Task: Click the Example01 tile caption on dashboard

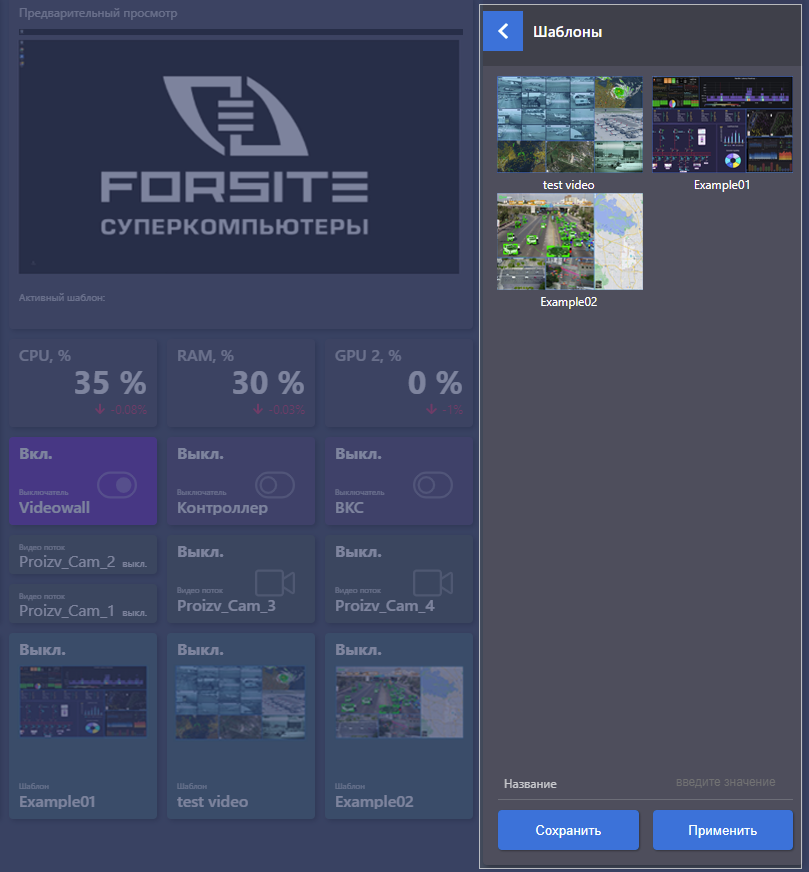Action: click(57, 801)
